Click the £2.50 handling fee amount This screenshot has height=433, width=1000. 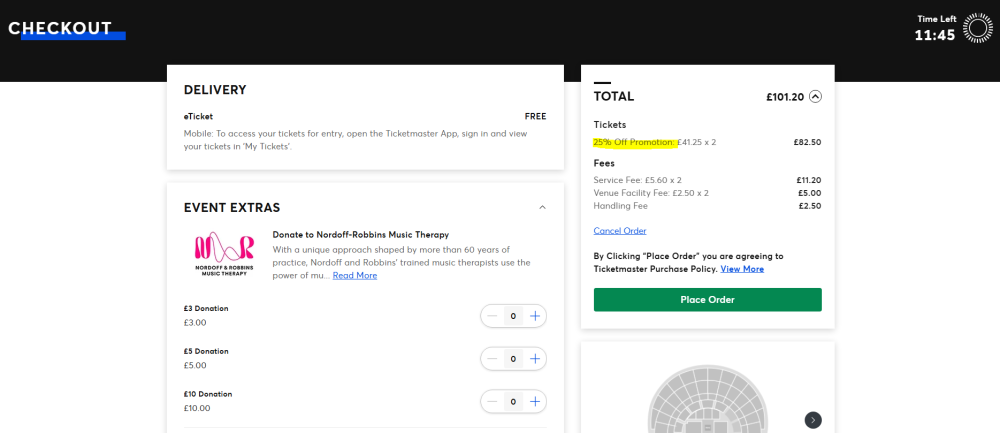pyautogui.click(x=809, y=206)
